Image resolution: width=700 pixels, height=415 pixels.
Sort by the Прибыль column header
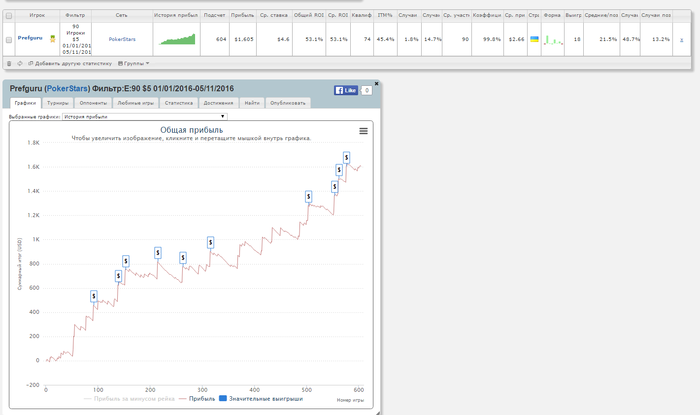coord(243,15)
